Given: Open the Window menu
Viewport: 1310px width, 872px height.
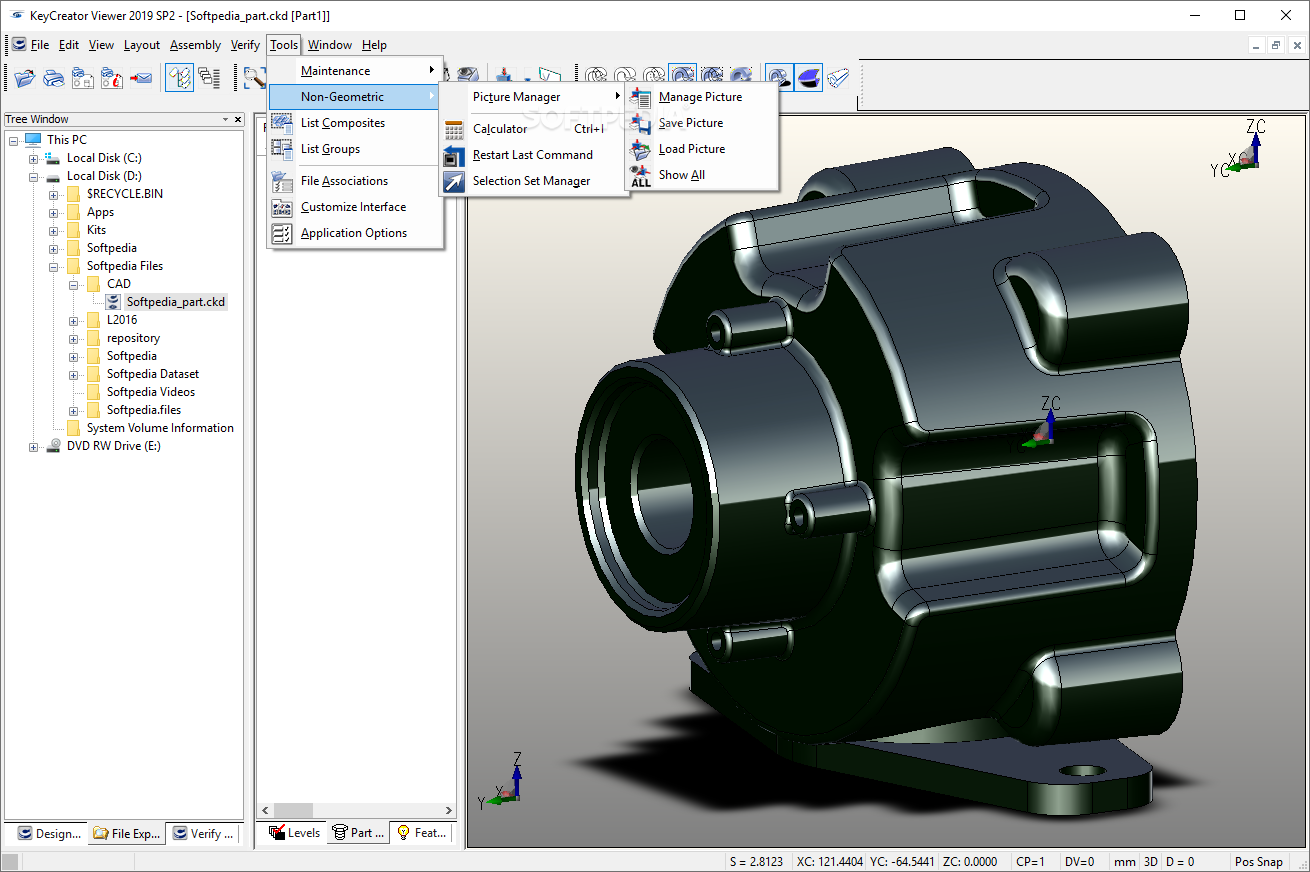Looking at the screenshot, I should [330, 45].
